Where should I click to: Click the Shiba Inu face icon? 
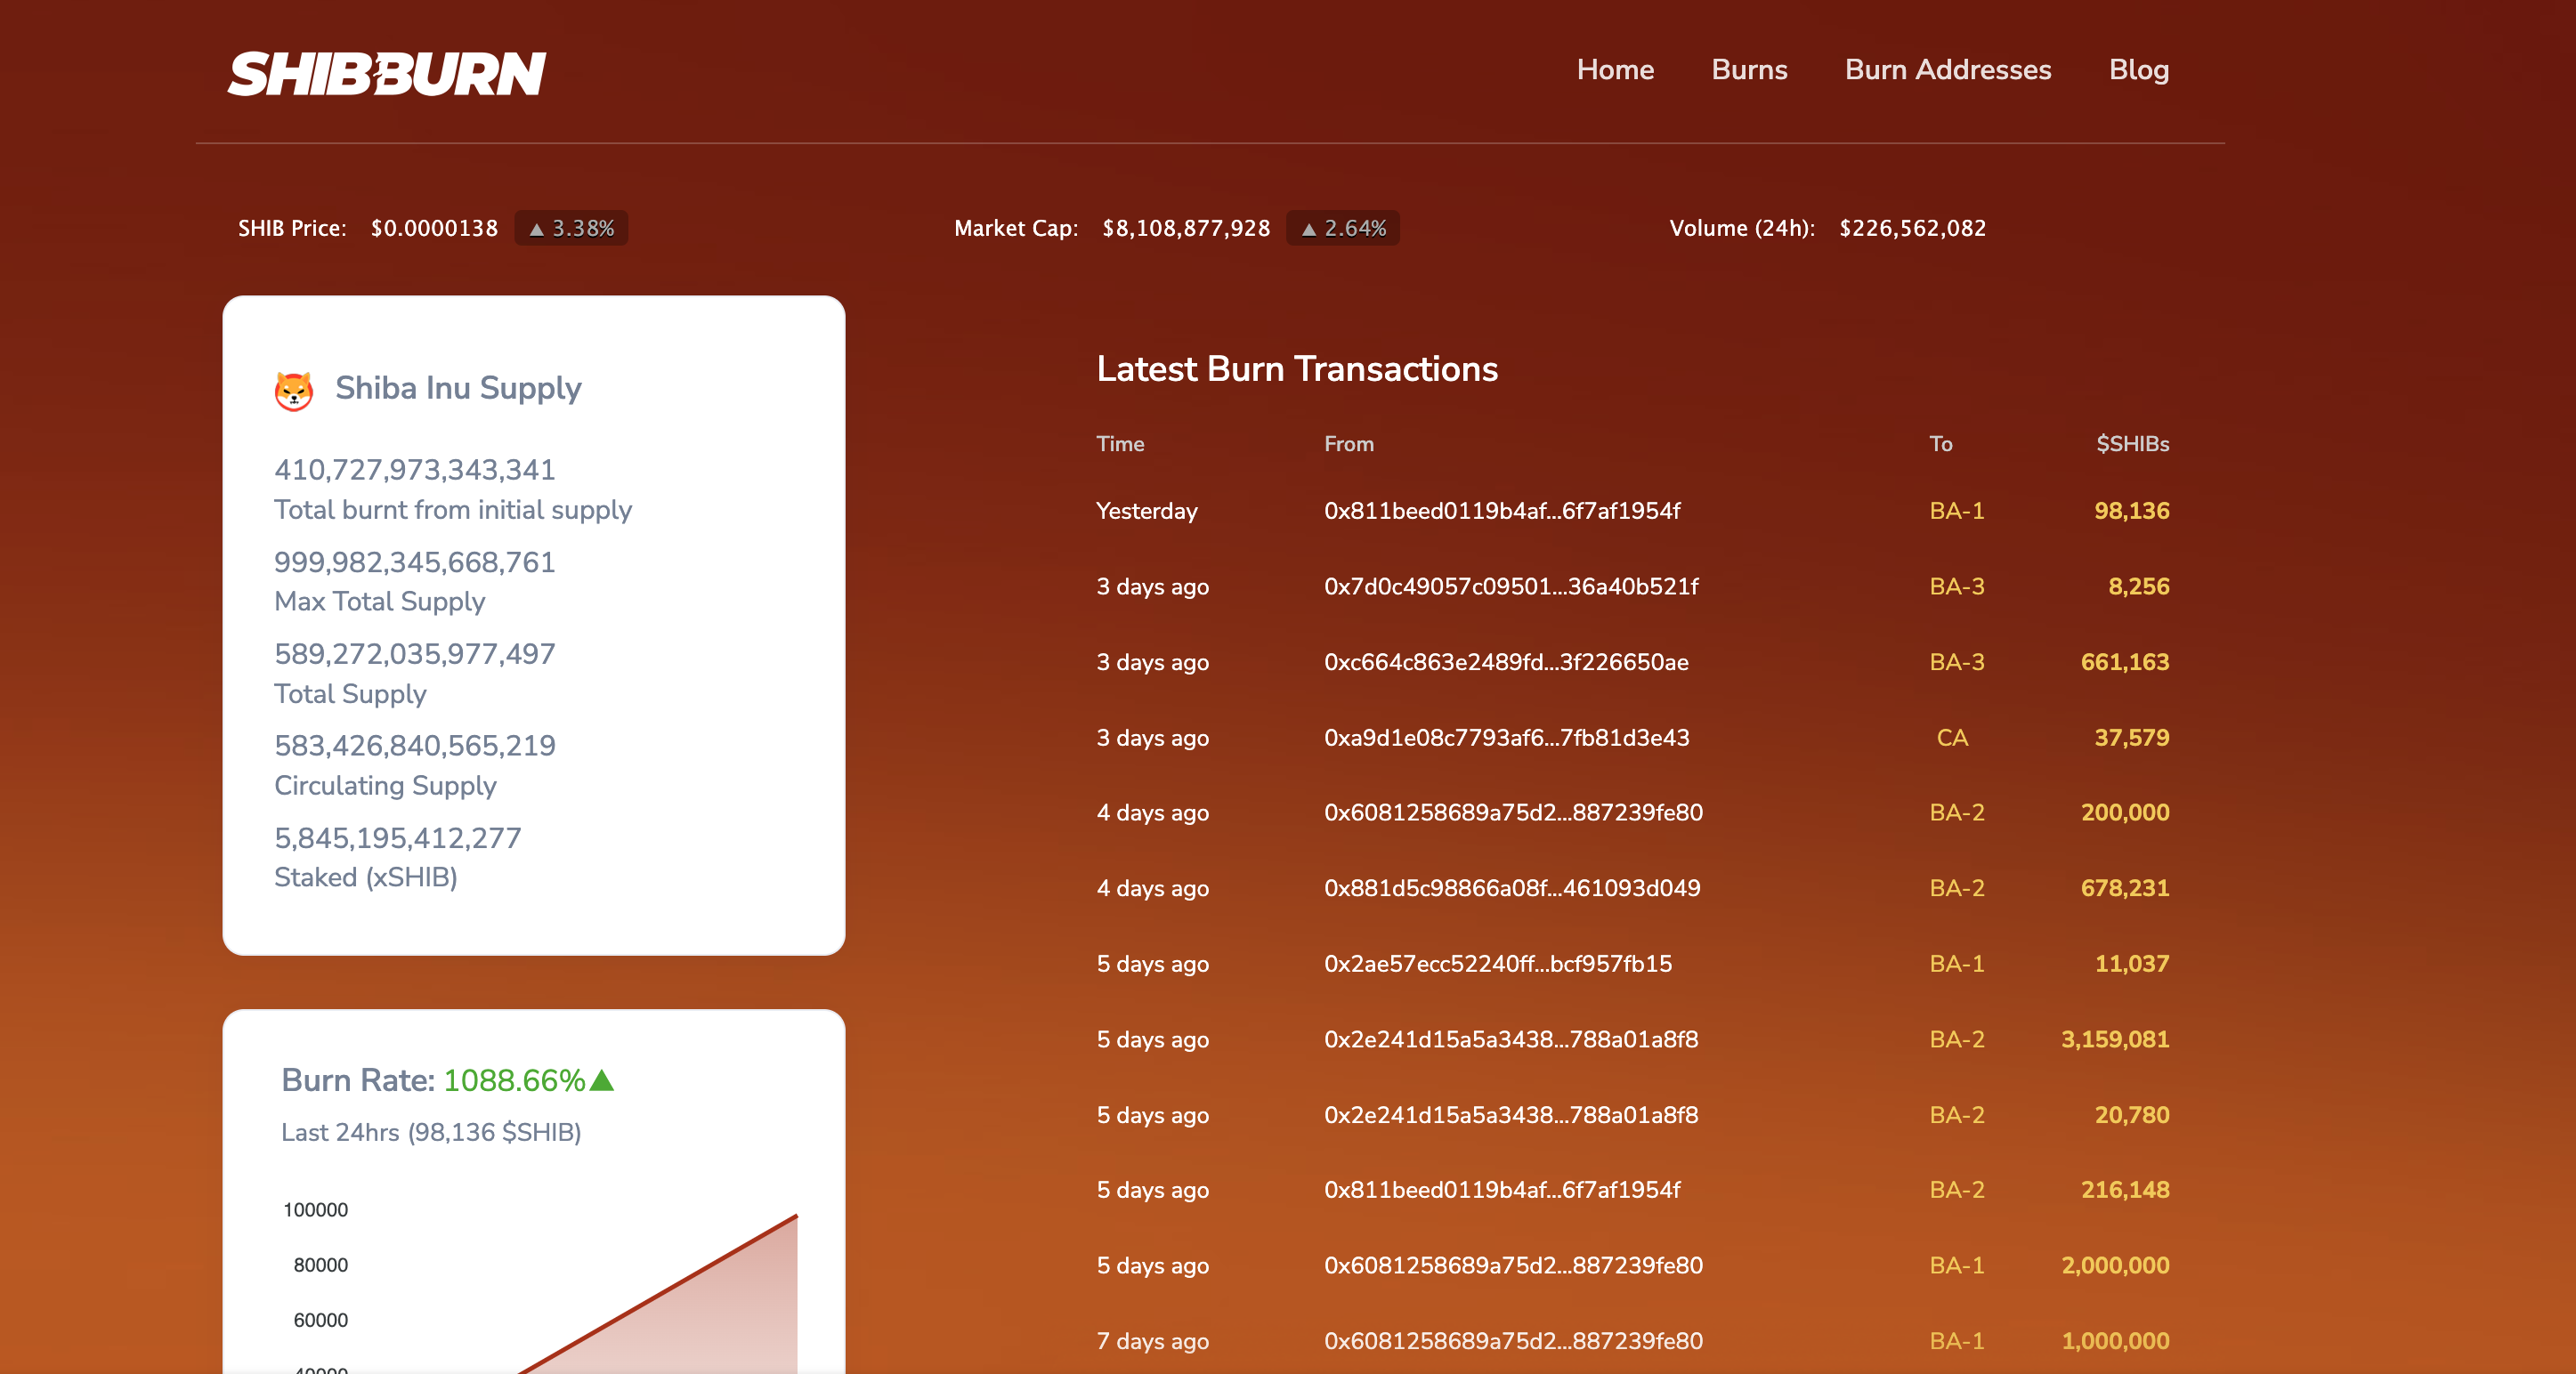294,390
